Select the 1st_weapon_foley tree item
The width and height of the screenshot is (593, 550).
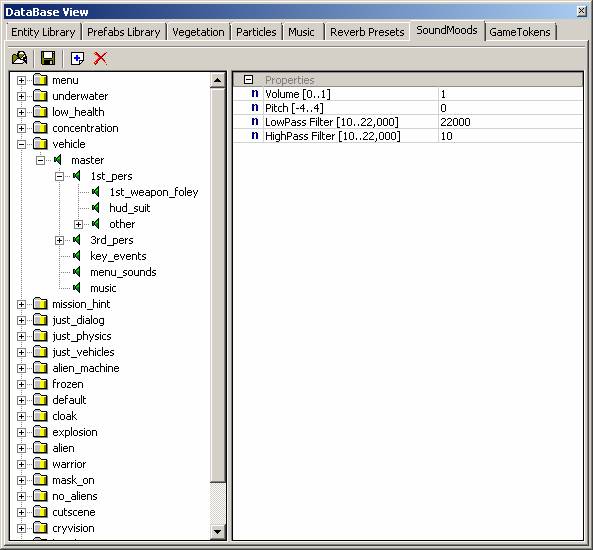(x=154, y=192)
